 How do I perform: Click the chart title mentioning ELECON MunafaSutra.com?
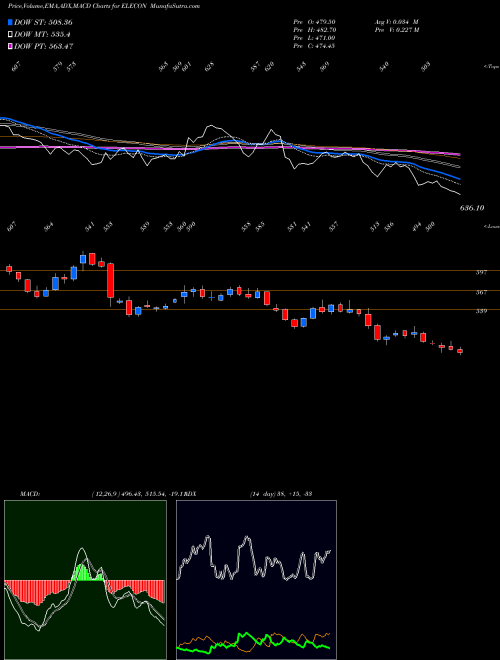pyautogui.click(x=104, y=6)
